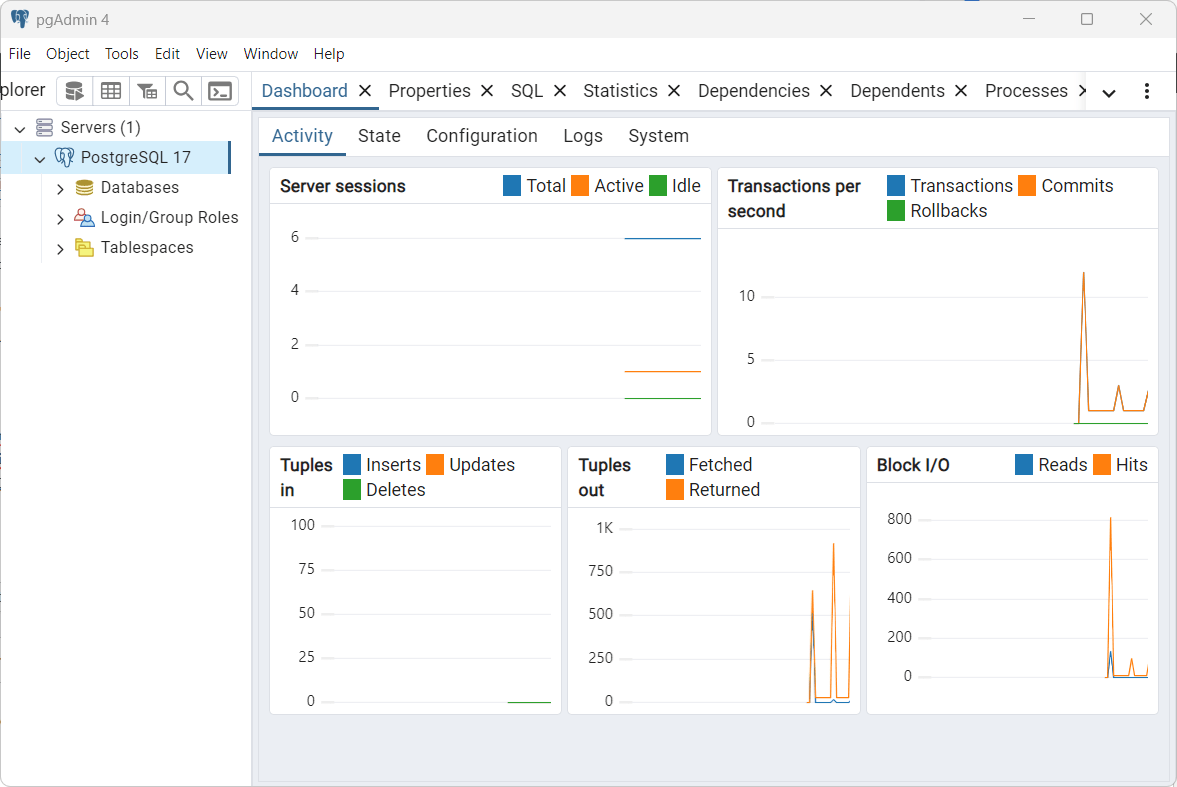This screenshot has height=787, width=1177.
Task: Open the Configuration sub-tab
Action: 482,136
